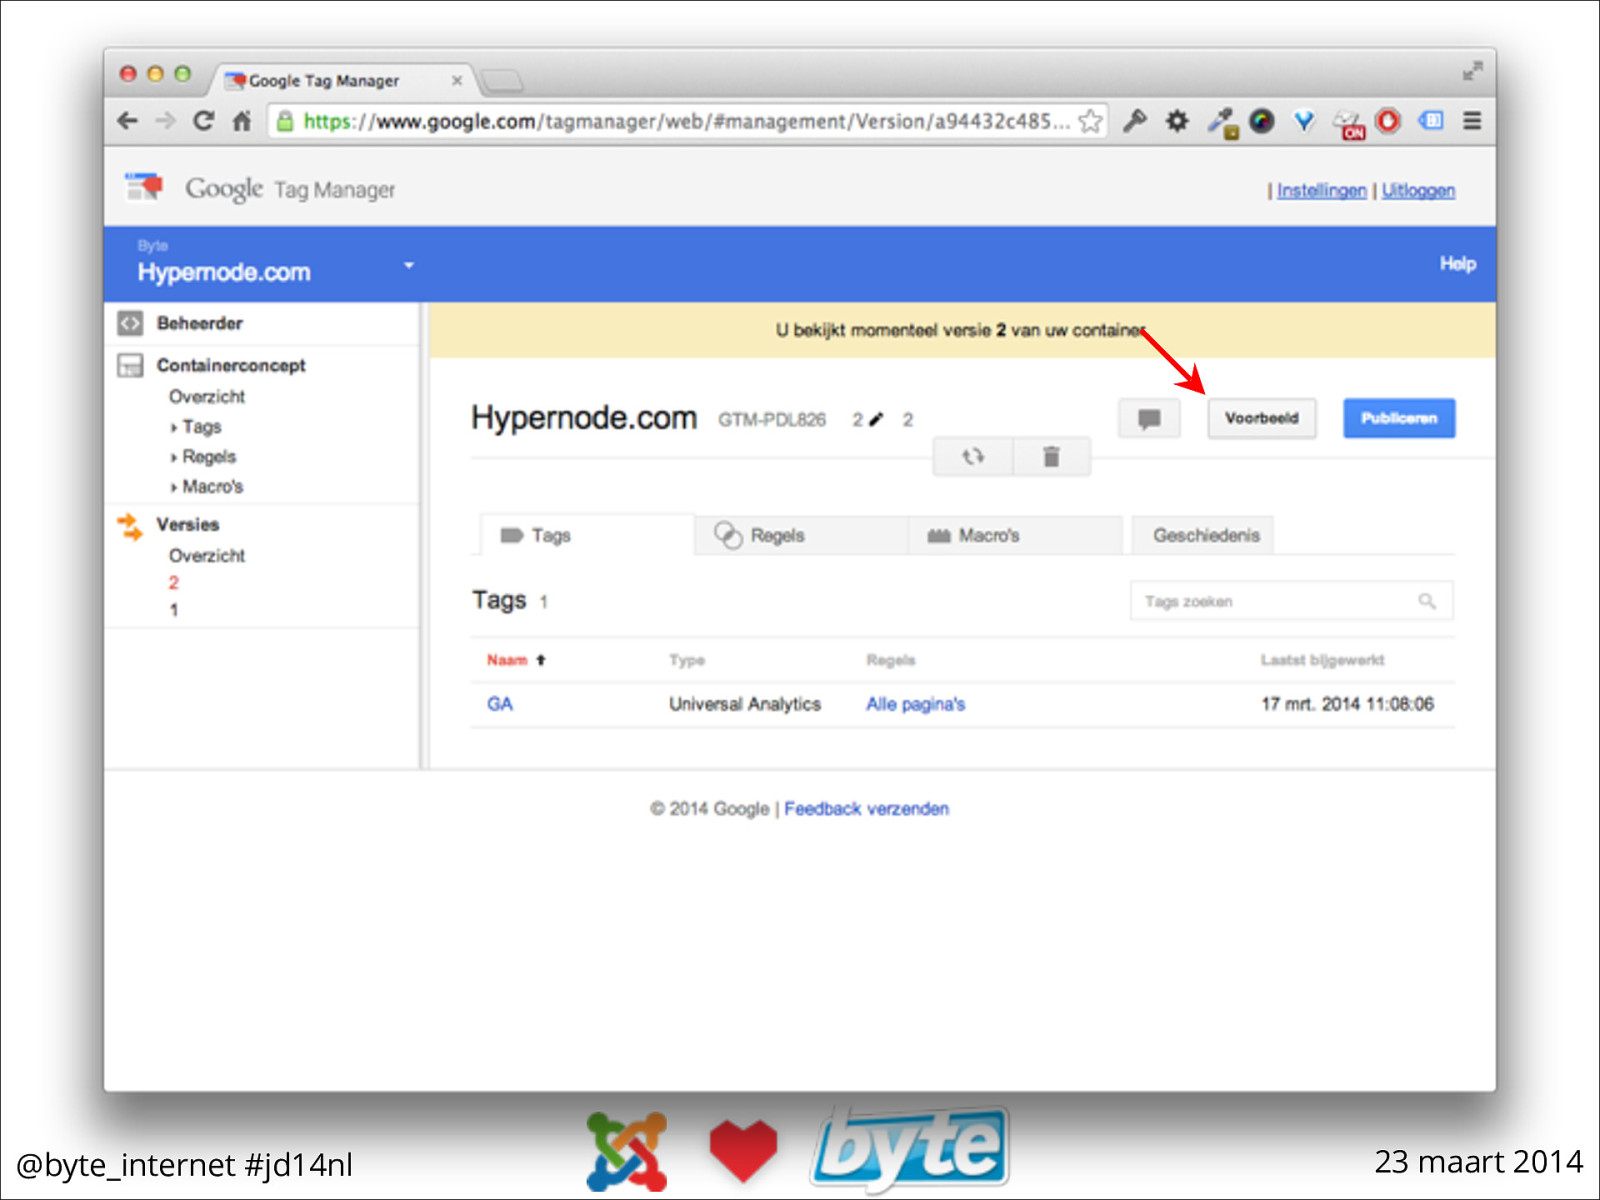Click the eyedropper extension icon

1221,121
